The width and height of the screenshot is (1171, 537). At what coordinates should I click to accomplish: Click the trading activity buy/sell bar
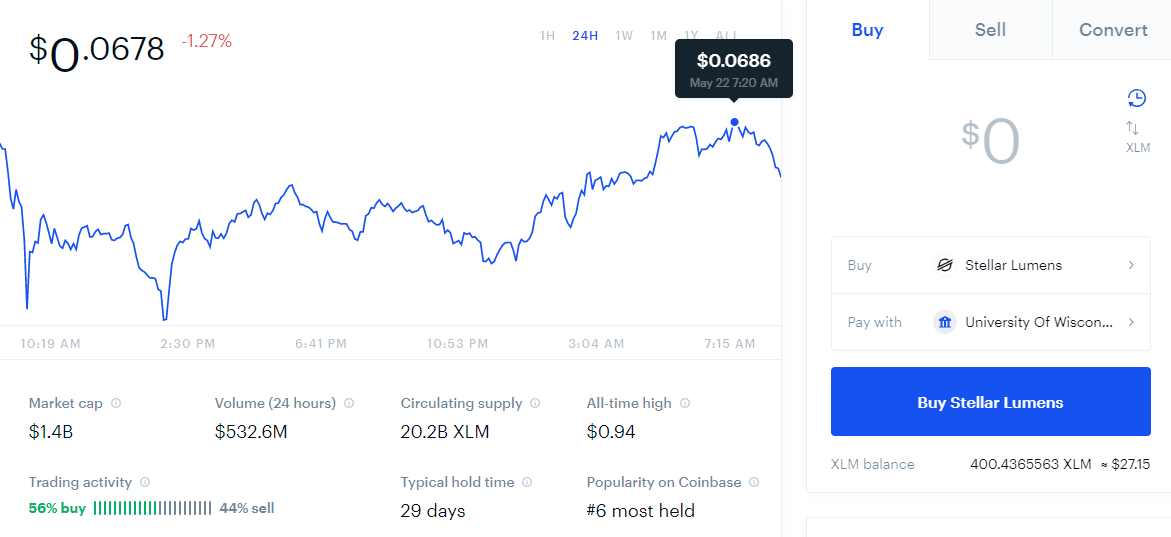[152, 509]
